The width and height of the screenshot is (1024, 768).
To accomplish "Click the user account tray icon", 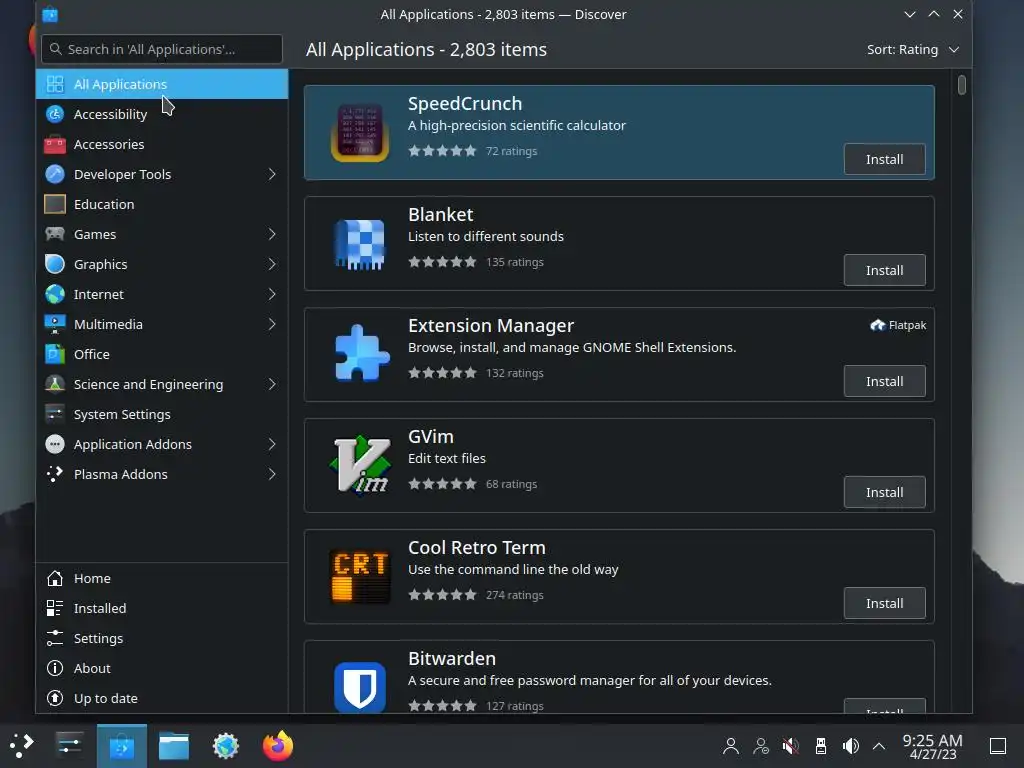I will coord(731,746).
